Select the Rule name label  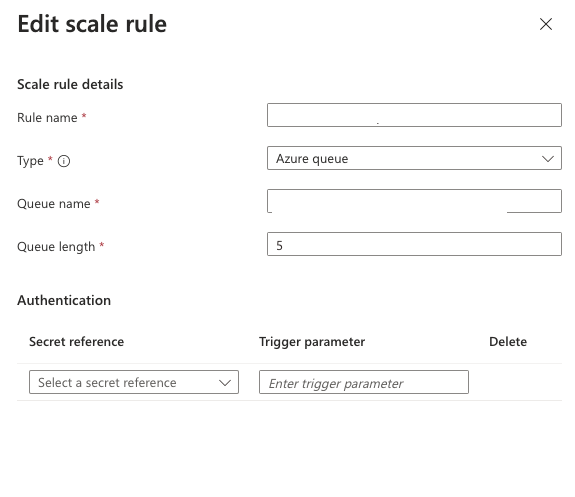pyautogui.click(x=47, y=118)
